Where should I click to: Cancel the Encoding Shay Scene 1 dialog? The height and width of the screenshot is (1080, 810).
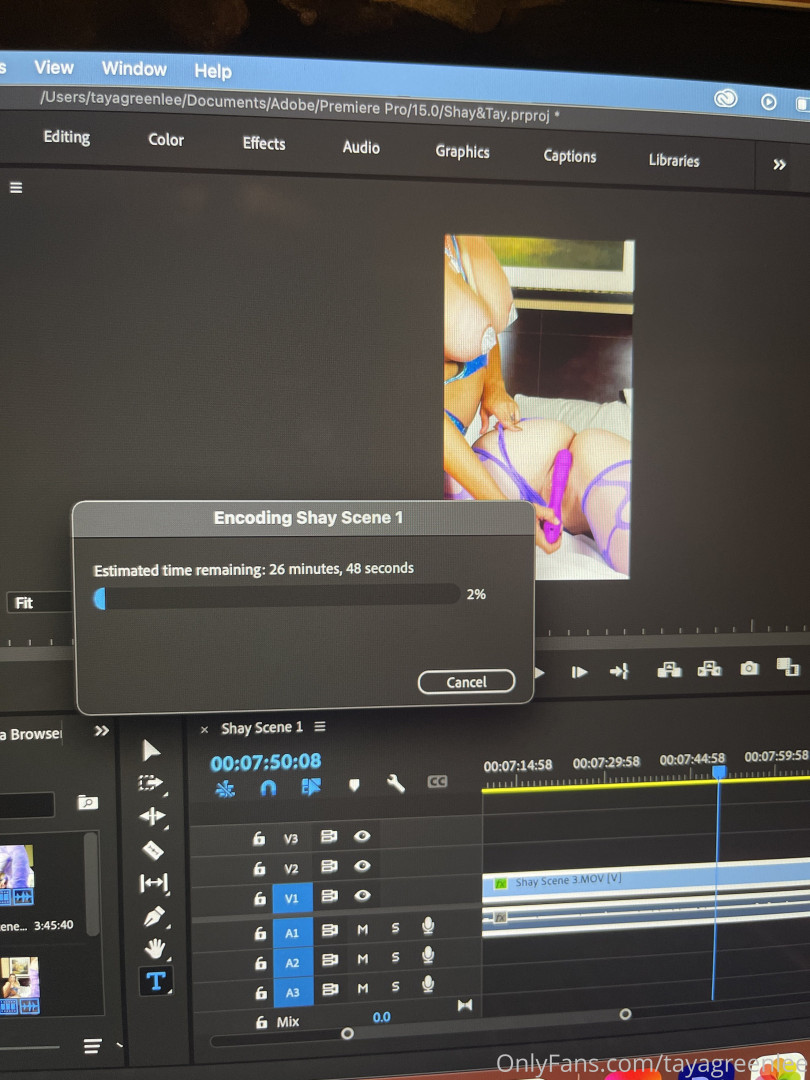(466, 682)
